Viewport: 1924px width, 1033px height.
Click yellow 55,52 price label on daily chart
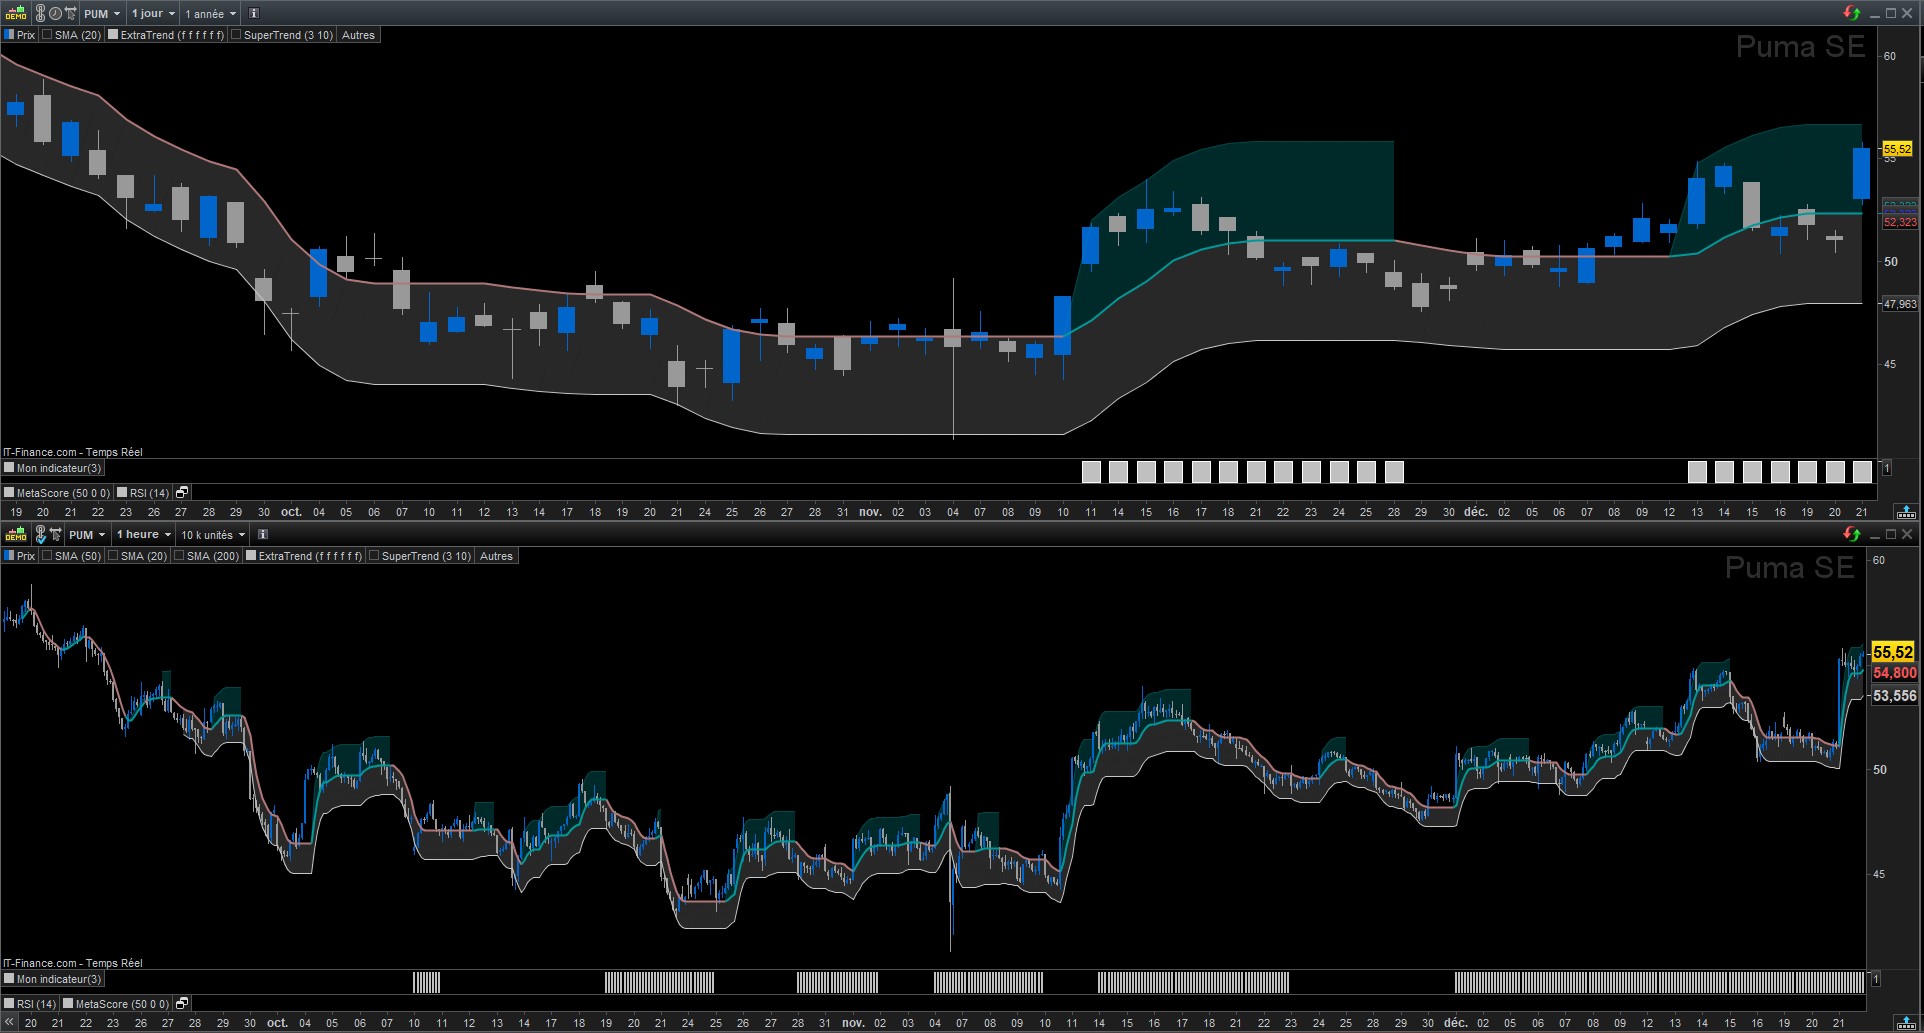[x=1897, y=149]
